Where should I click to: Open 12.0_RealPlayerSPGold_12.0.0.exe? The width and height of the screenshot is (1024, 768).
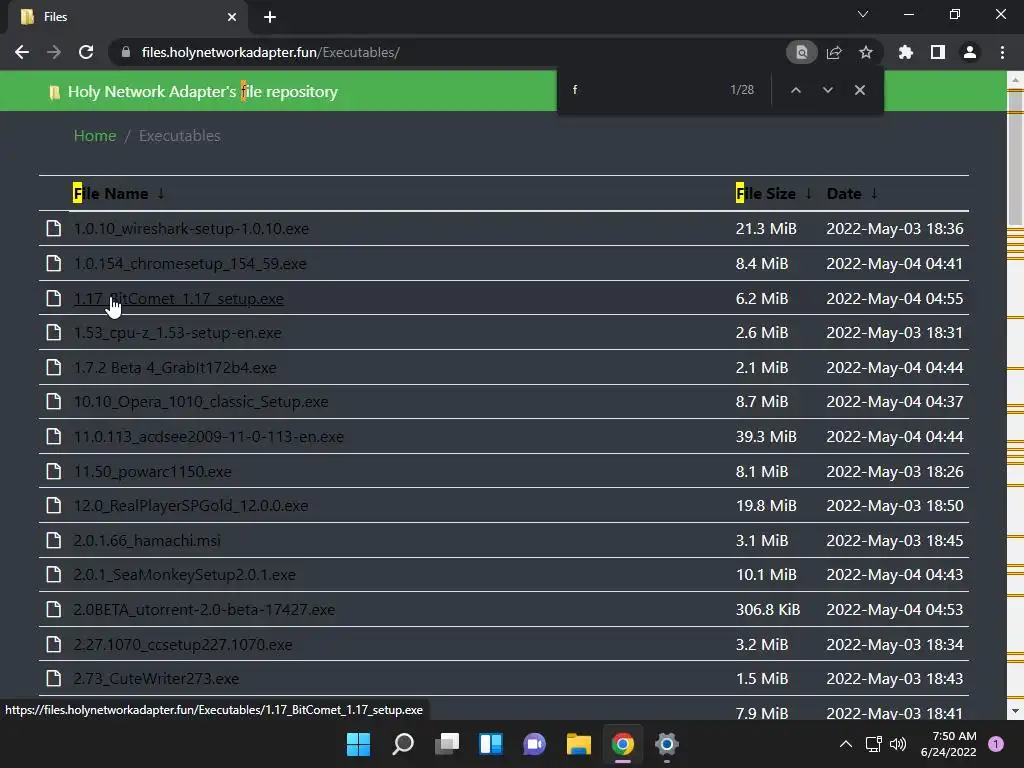click(x=191, y=505)
